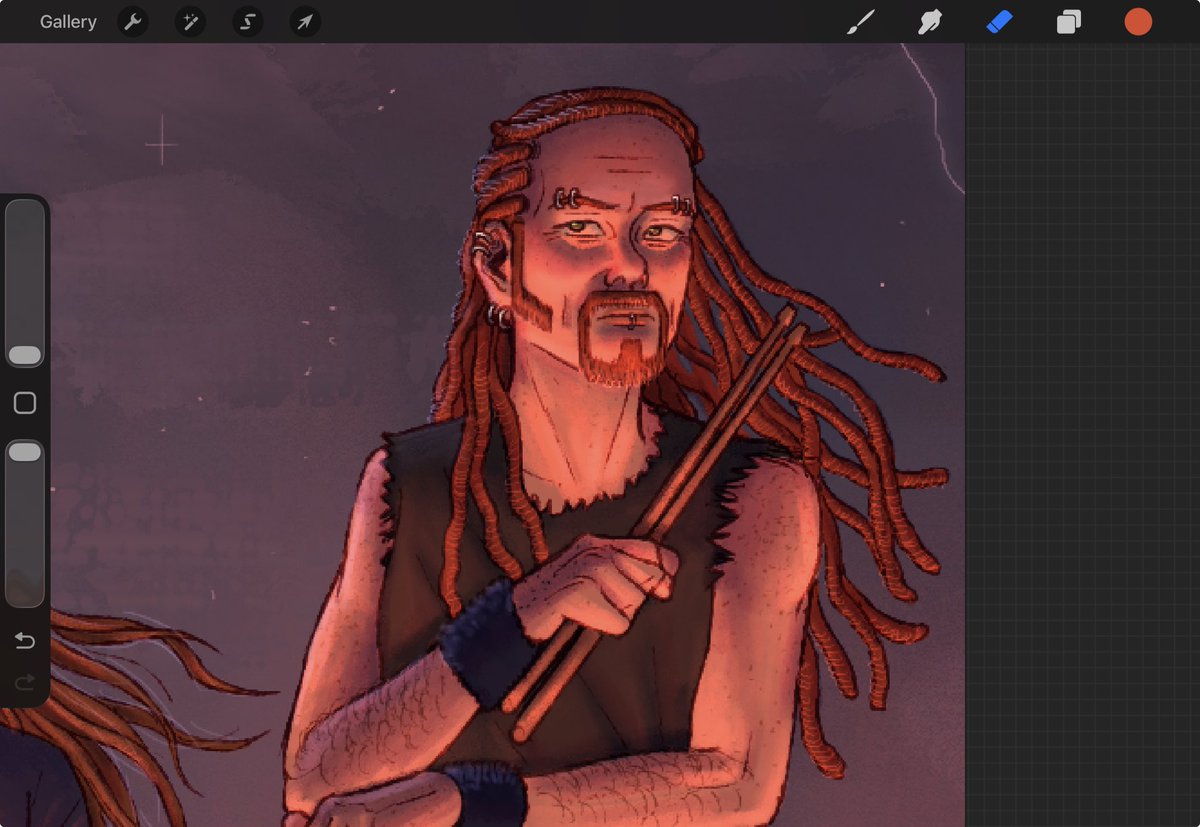Image resolution: width=1200 pixels, height=827 pixels.
Task: Redo the last undone action
Action: (25, 683)
